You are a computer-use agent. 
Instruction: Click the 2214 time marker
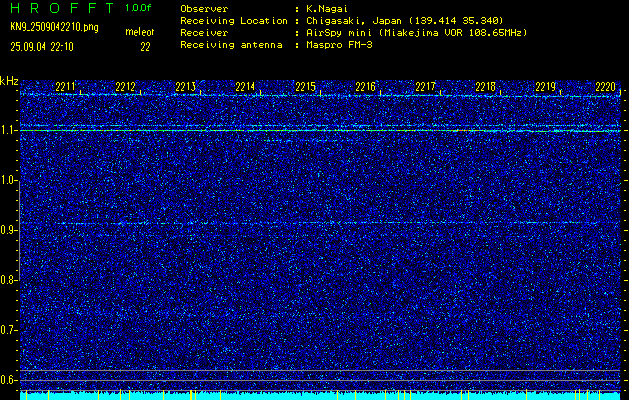coord(245,87)
